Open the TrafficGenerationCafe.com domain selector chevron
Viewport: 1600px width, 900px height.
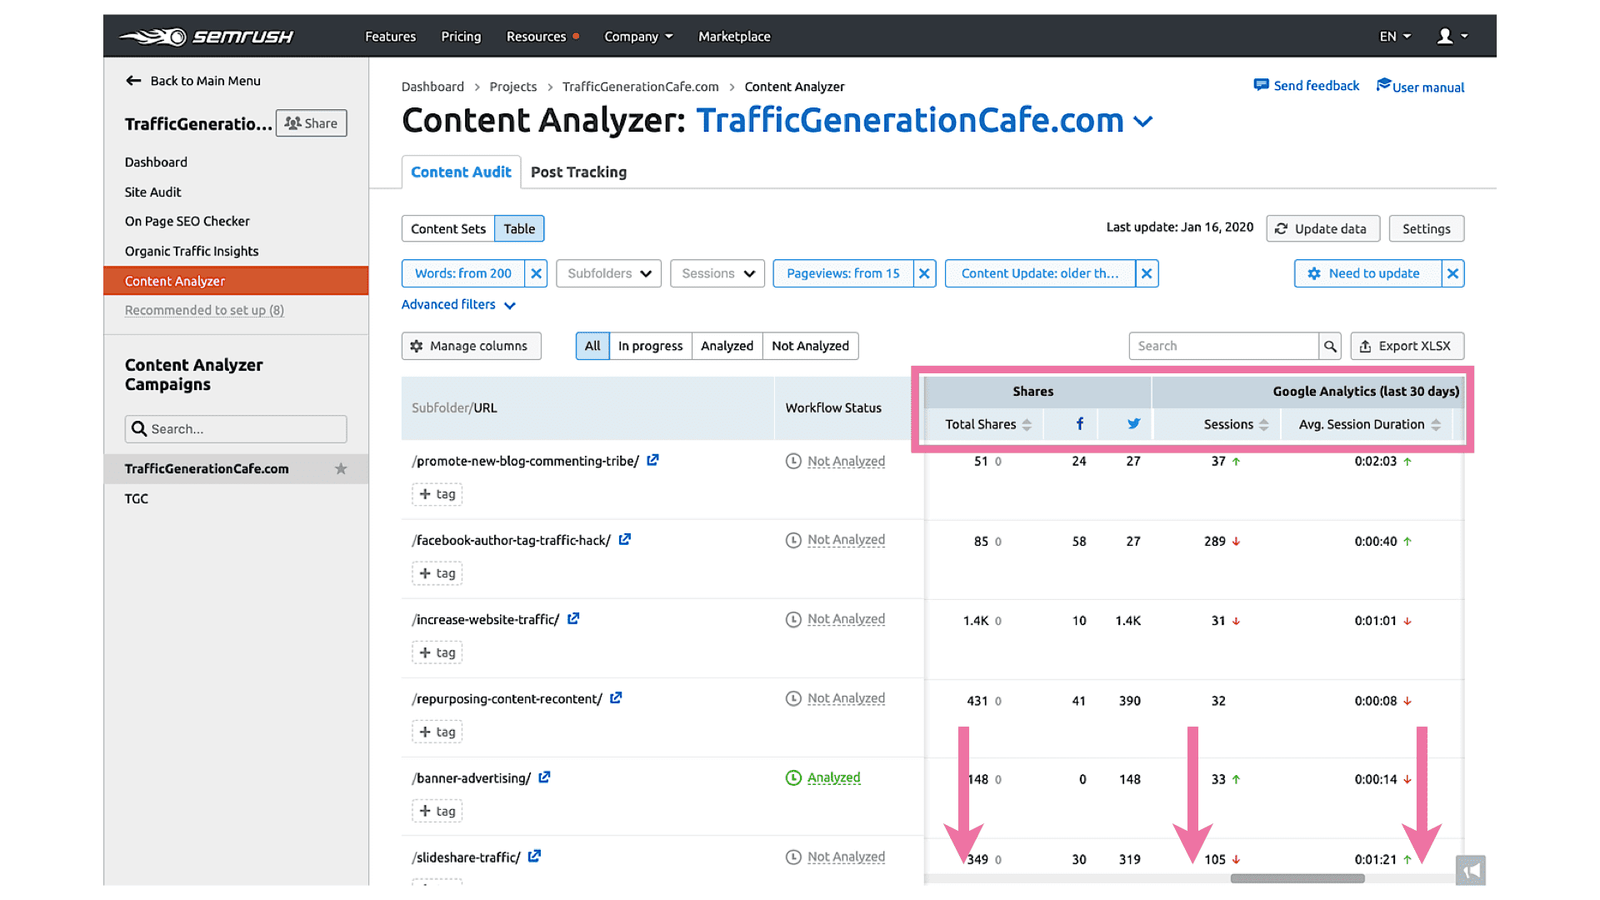1145,120
